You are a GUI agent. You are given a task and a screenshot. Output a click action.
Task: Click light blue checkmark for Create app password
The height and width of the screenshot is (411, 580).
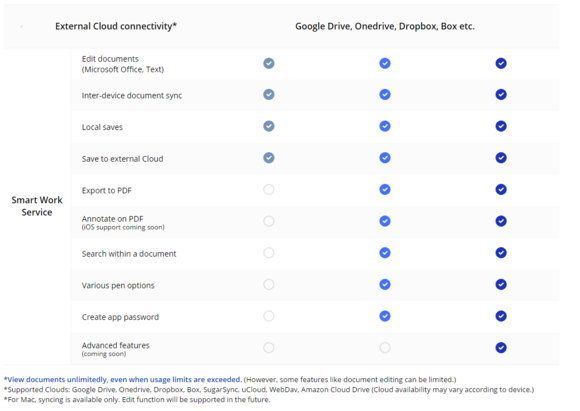(385, 316)
